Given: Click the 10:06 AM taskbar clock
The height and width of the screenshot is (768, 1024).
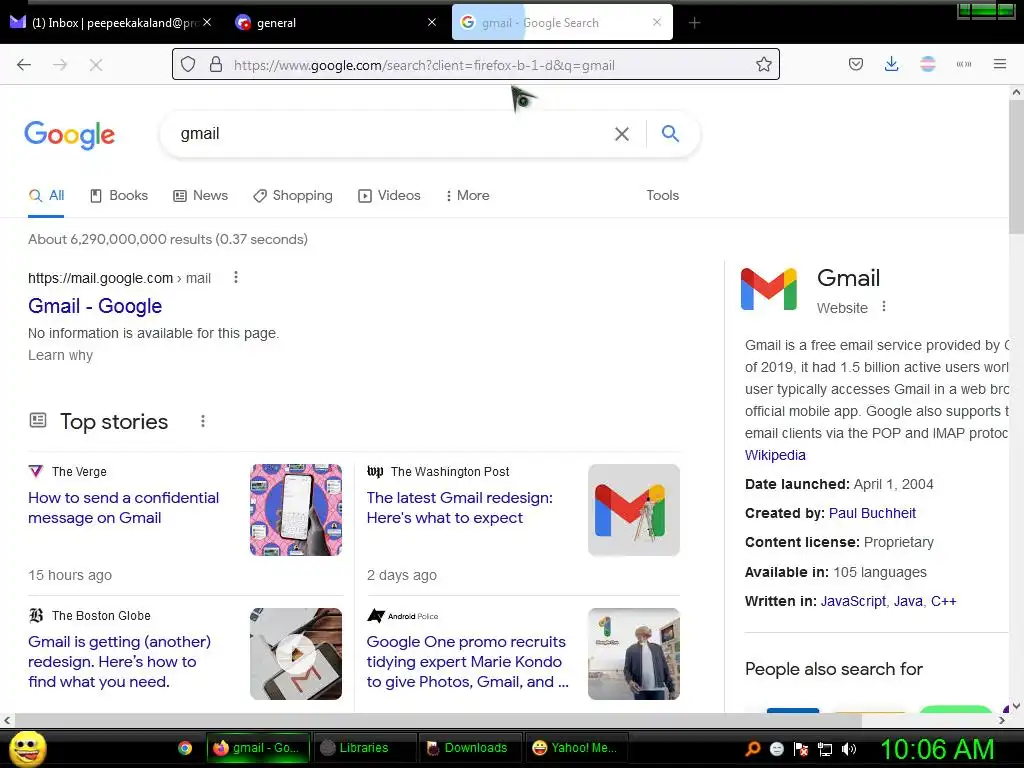Looking at the screenshot, I should (937, 749).
